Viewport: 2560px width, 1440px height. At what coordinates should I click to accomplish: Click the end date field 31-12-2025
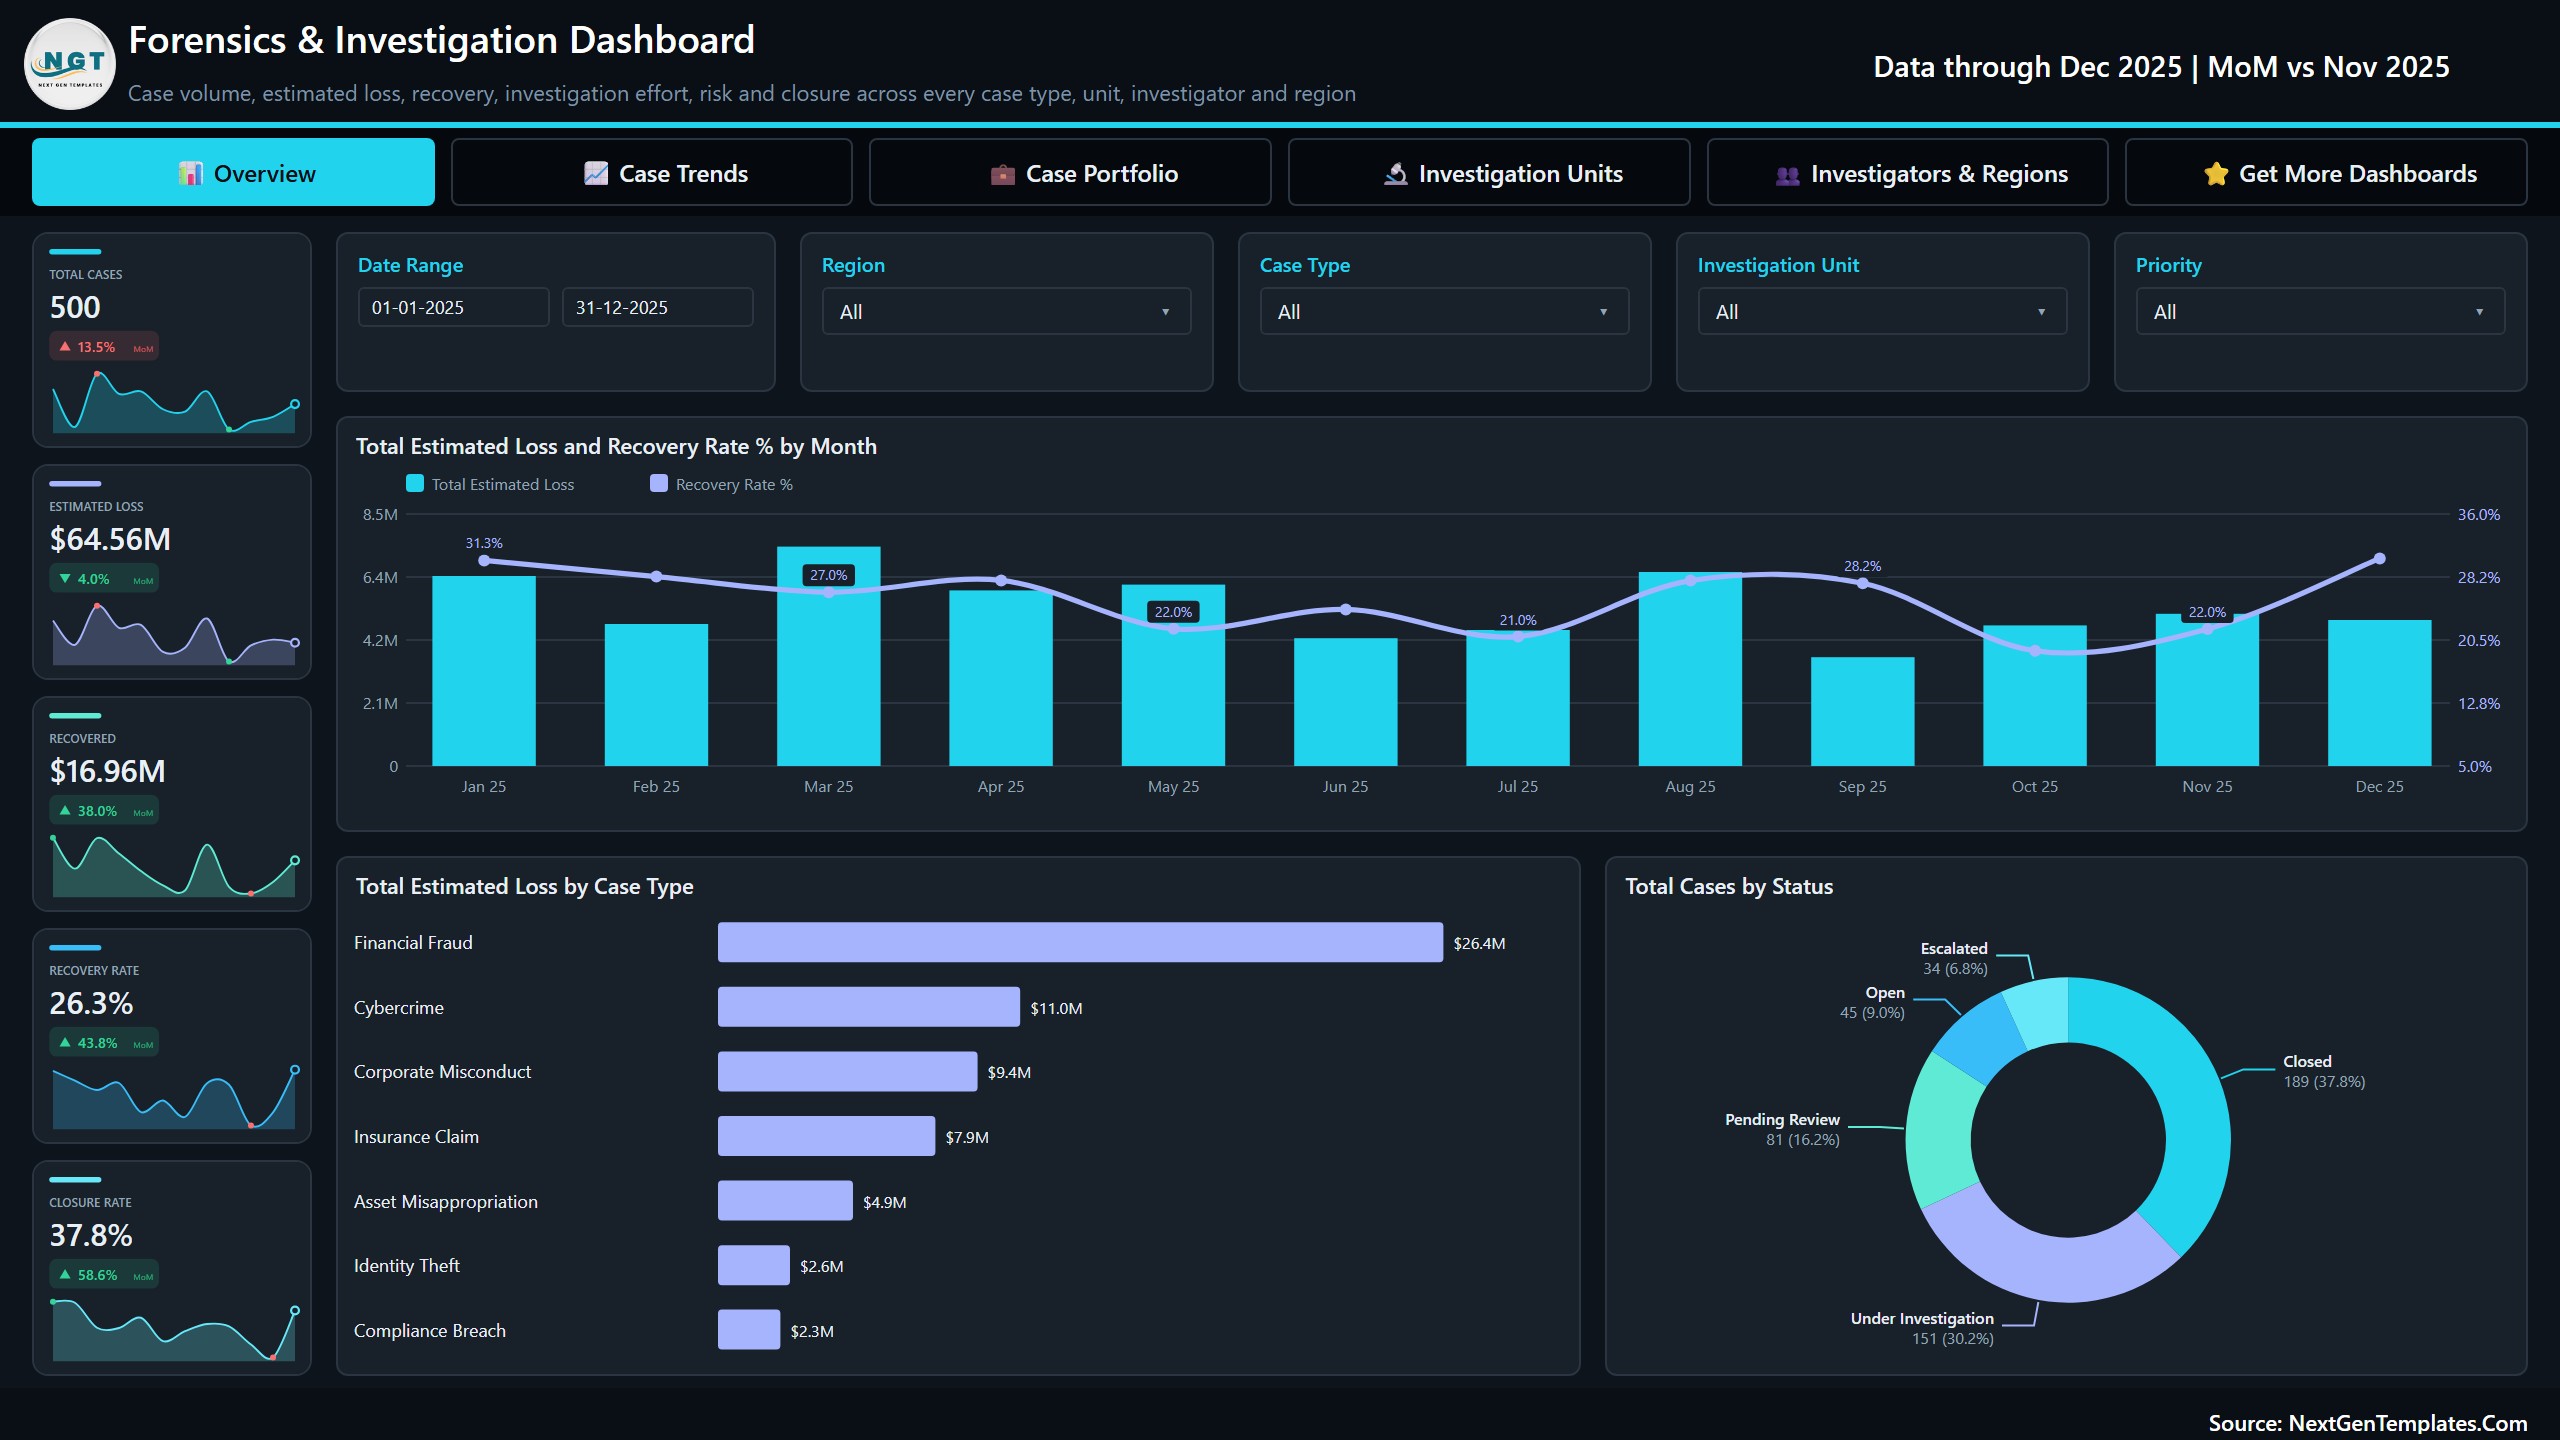tap(658, 308)
